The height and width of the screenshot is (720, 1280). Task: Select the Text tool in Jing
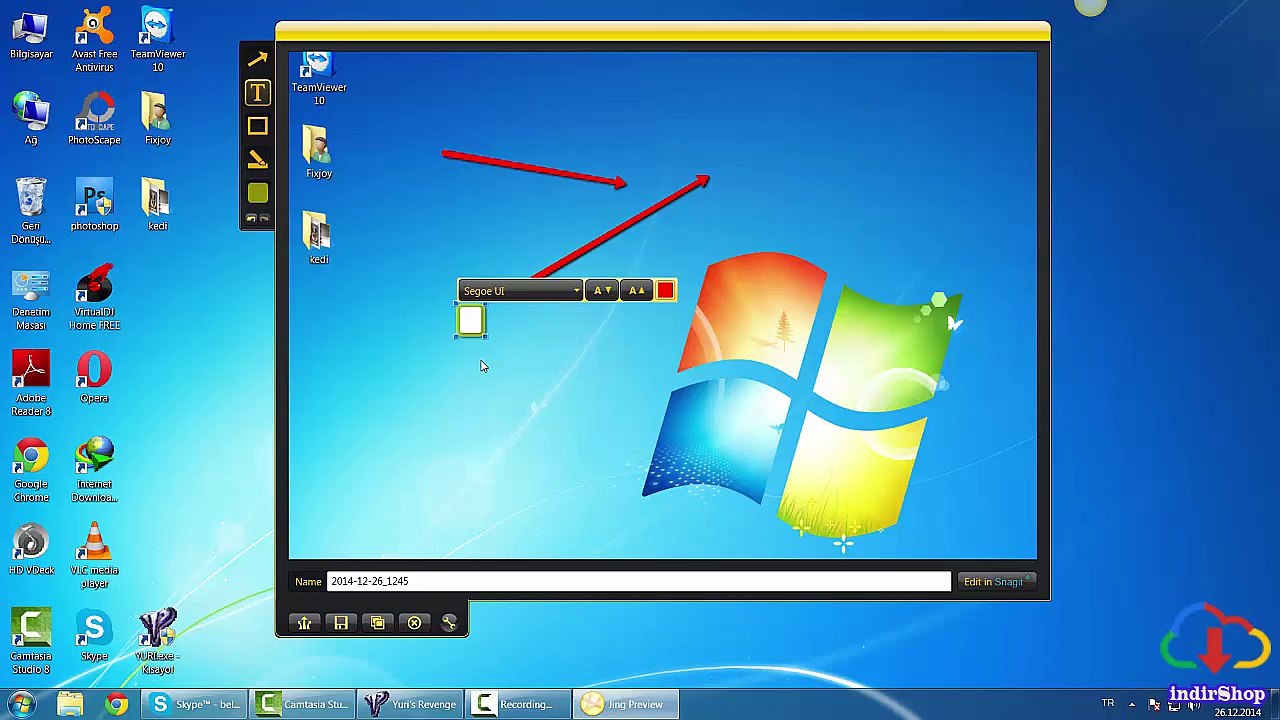[x=257, y=92]
